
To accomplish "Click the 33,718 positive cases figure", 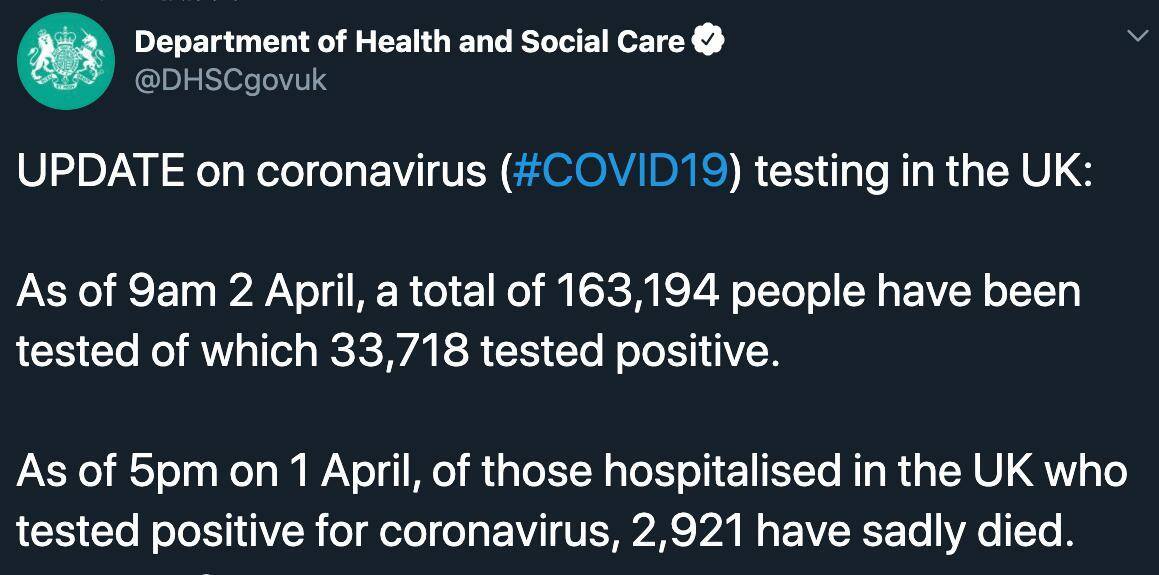I will [398, 351].
